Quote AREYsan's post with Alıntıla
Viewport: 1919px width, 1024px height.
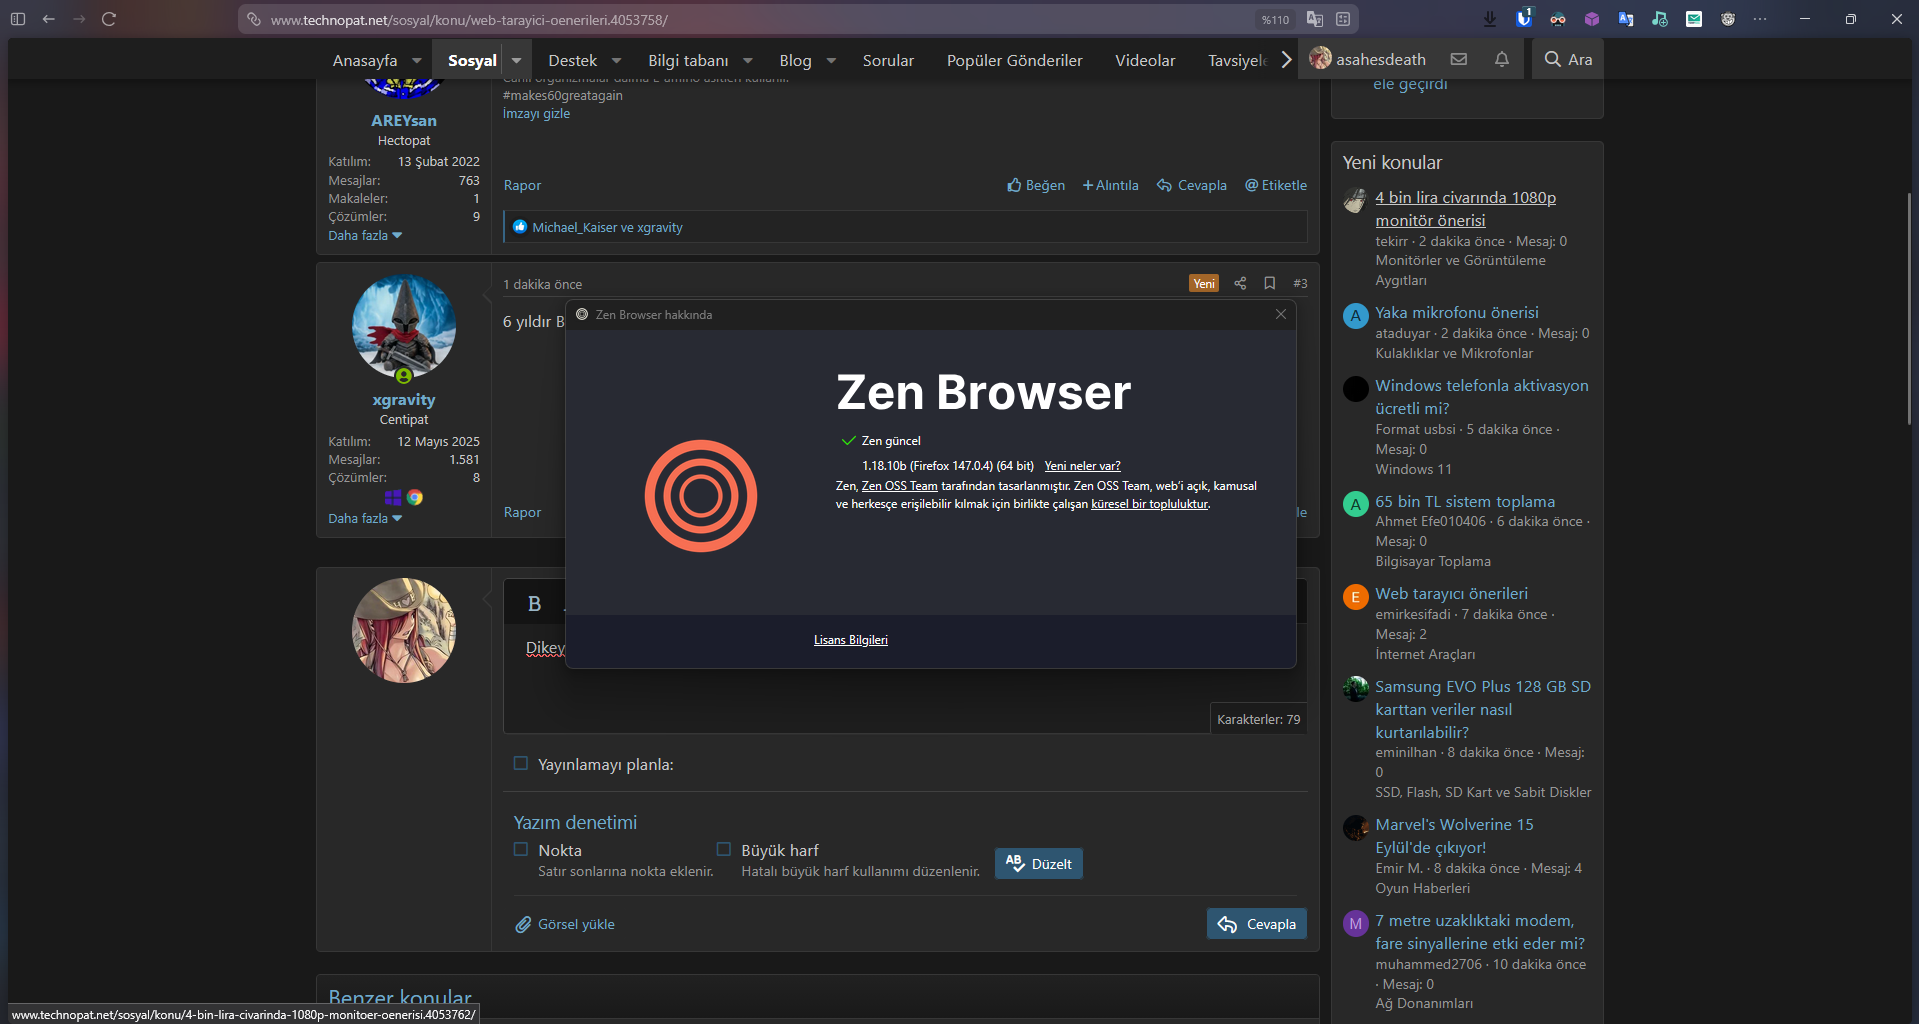(x=1110, y=185)
